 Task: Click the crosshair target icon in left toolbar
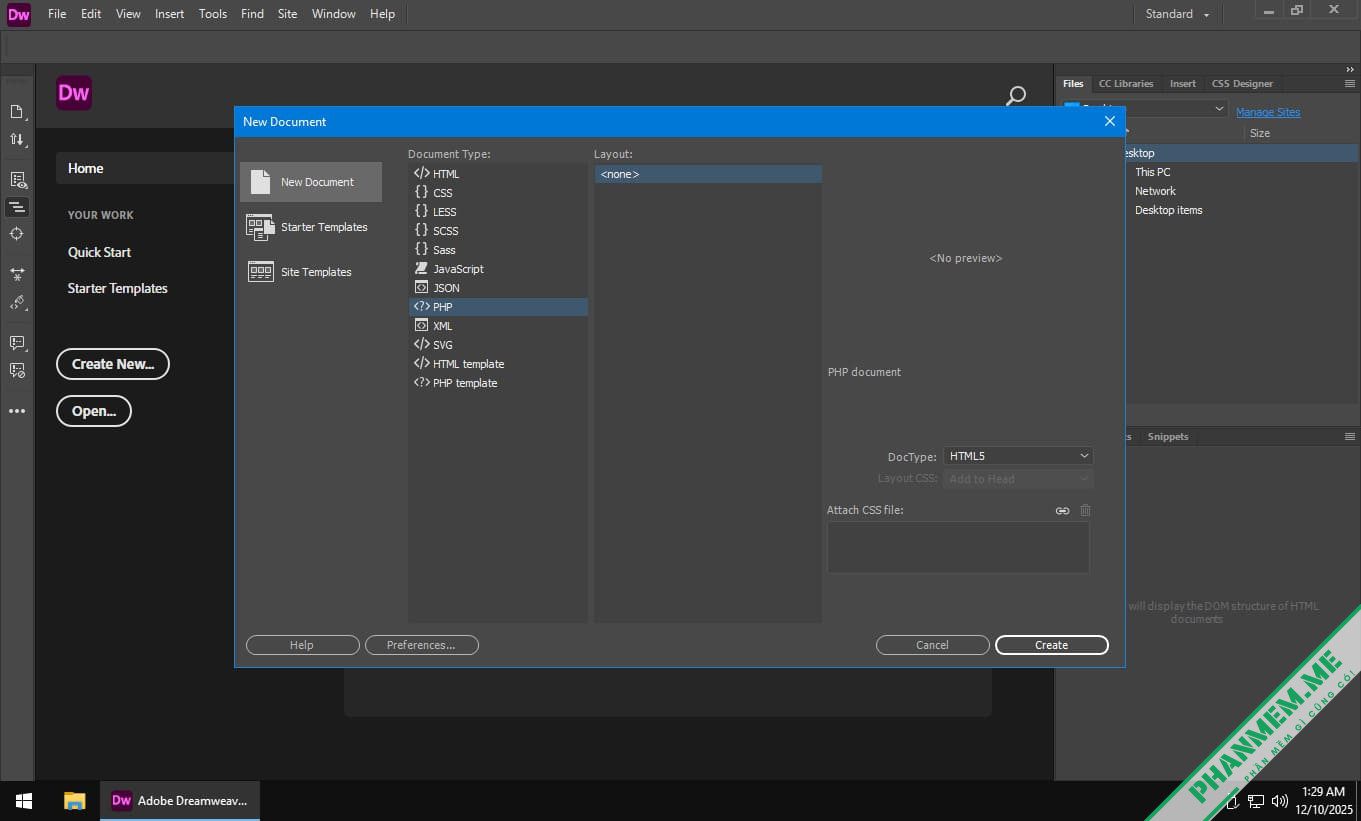pos(17,234)
